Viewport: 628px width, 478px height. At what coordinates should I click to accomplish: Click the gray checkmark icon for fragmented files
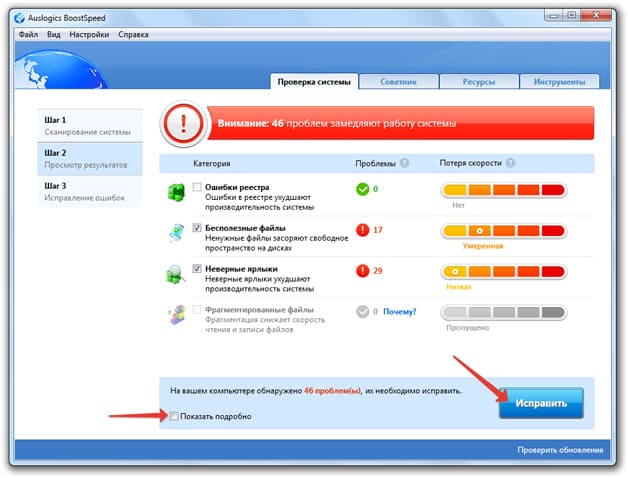tap(362, 312)
